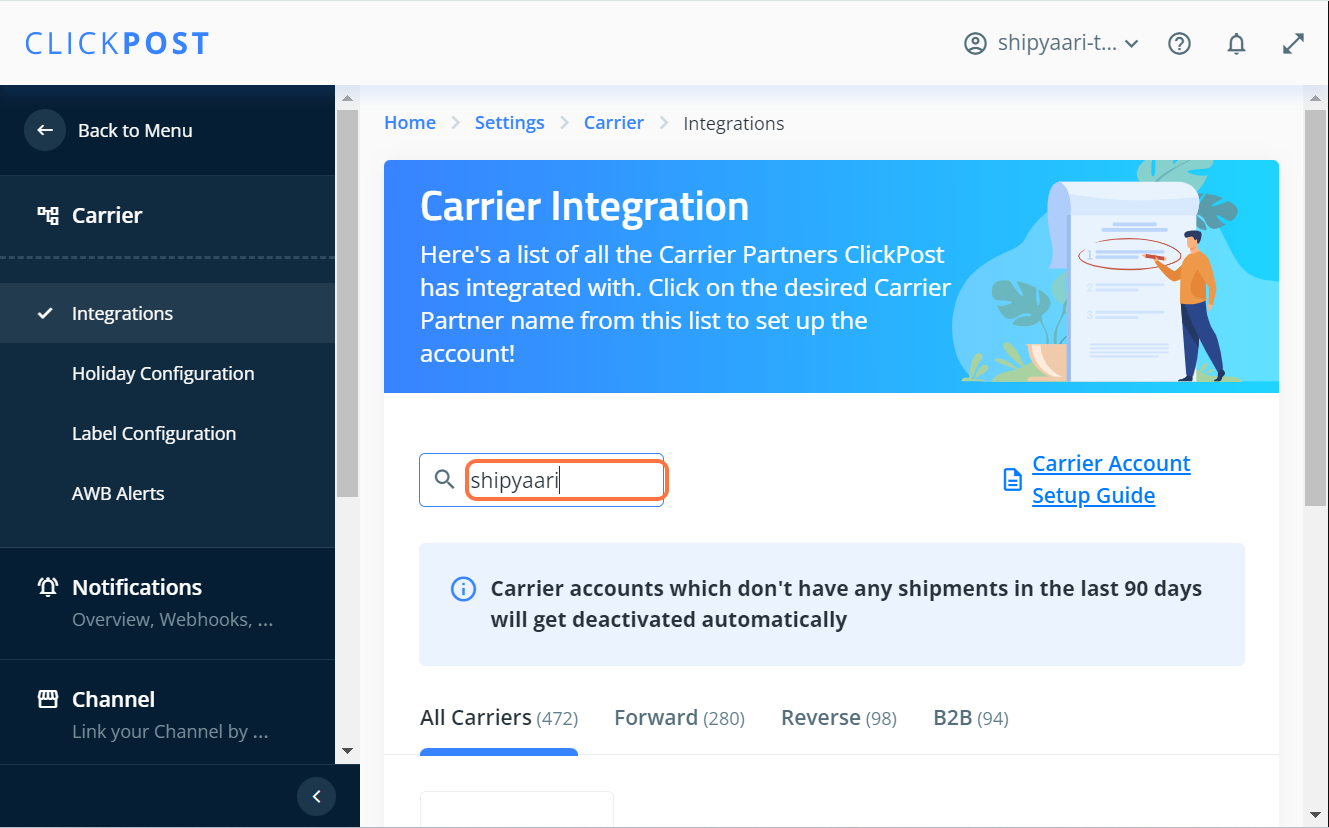Image resolution: width=1329 pixels, height=828 pixels.
Task: Switch to the Forward tab
Action: pos(679,718)
